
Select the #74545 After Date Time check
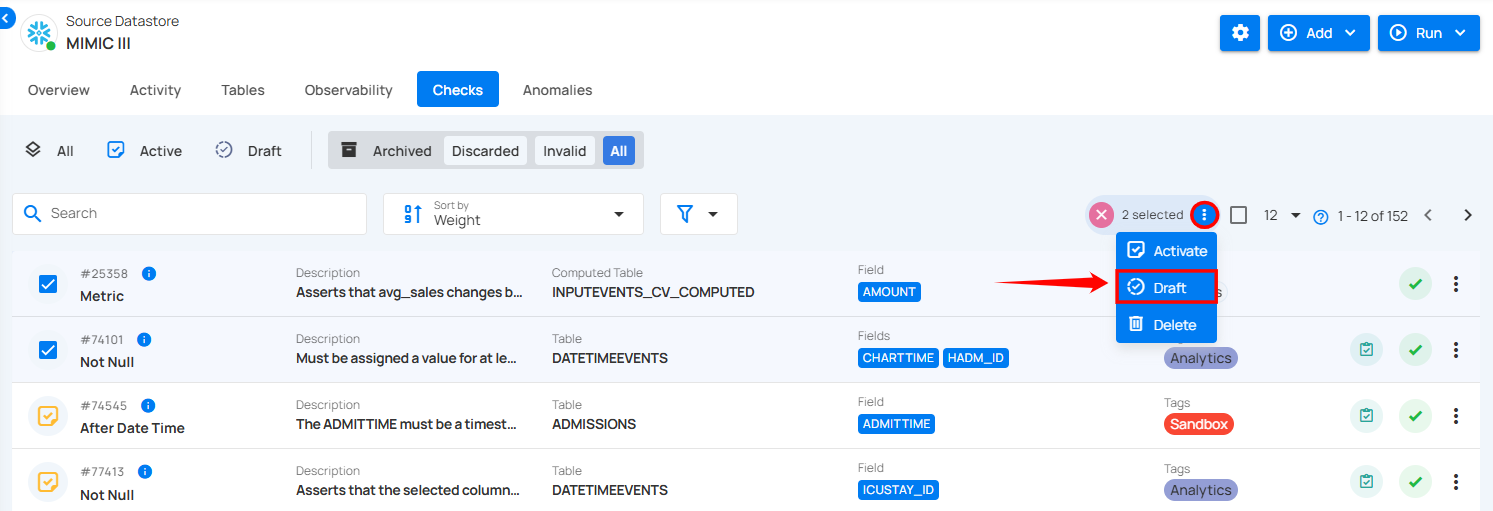(48, 416)
